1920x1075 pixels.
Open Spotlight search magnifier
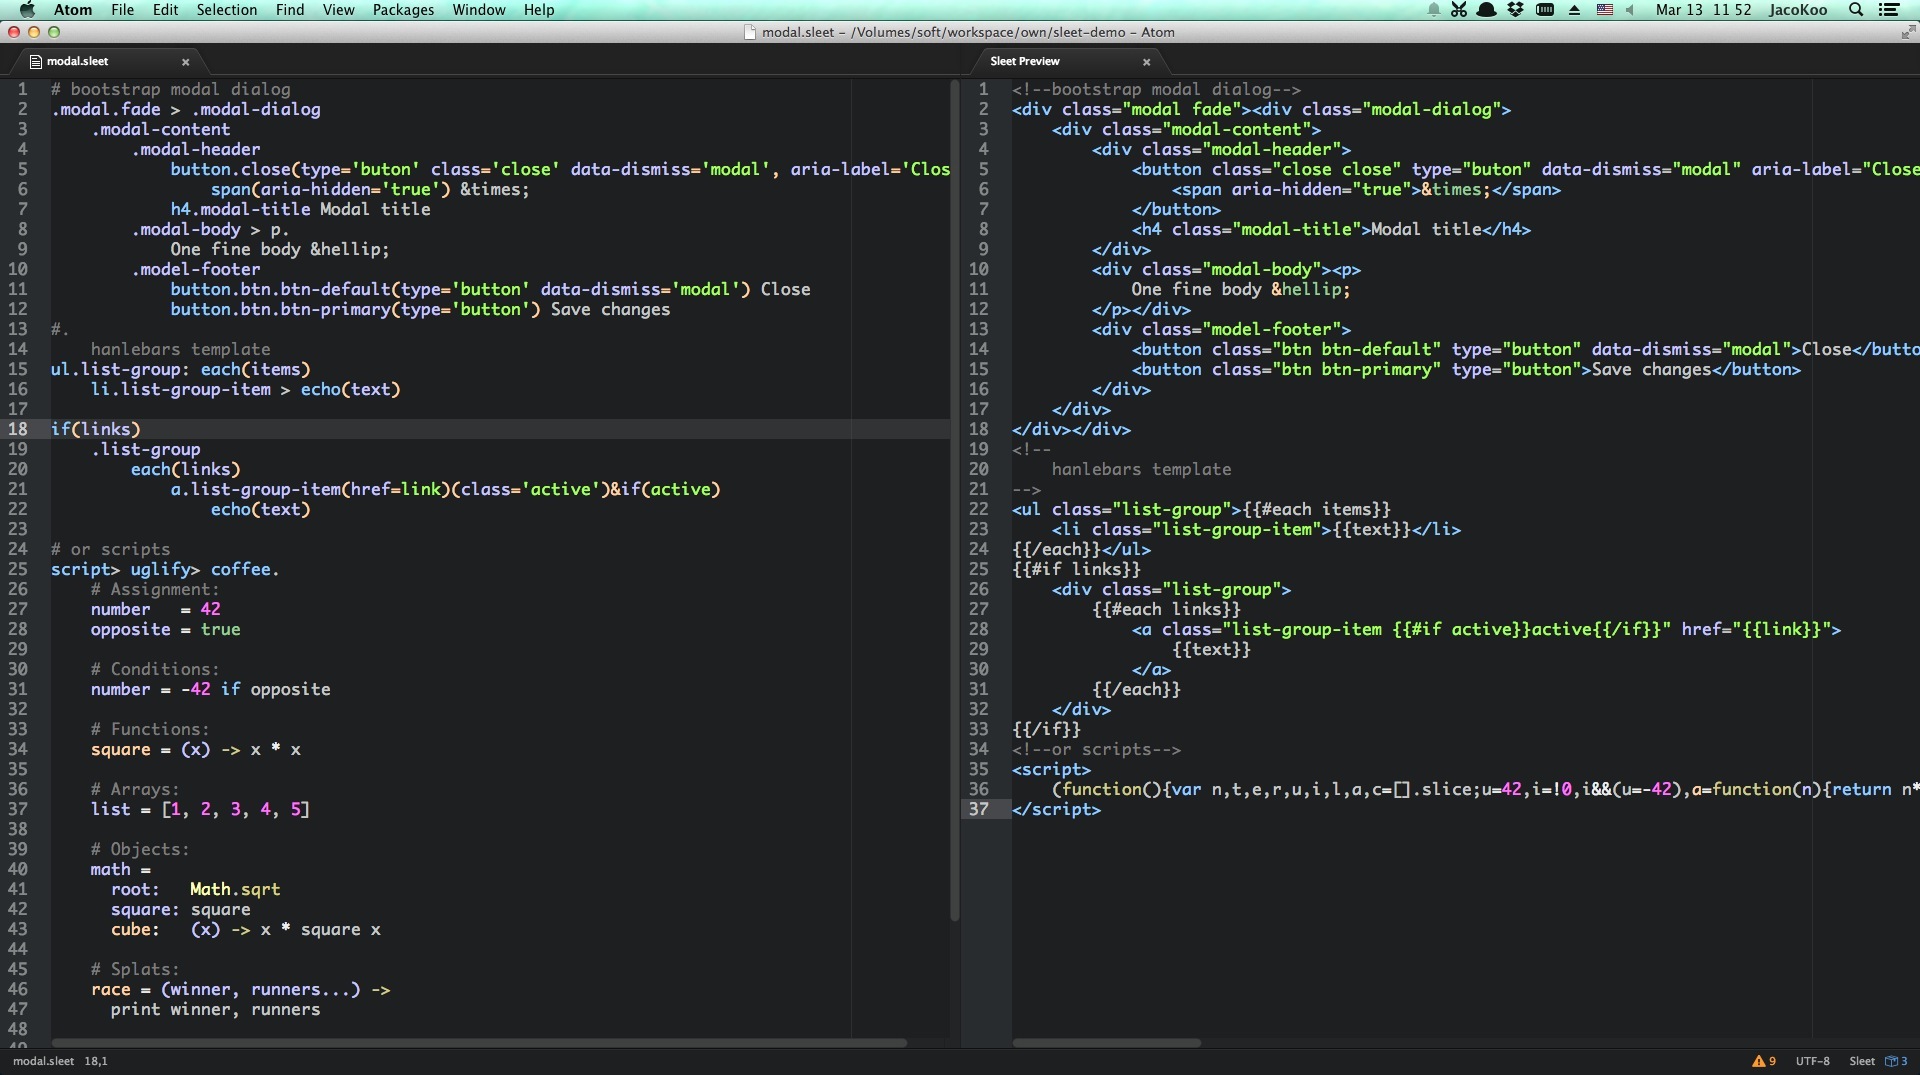[x=1856, y=10]
